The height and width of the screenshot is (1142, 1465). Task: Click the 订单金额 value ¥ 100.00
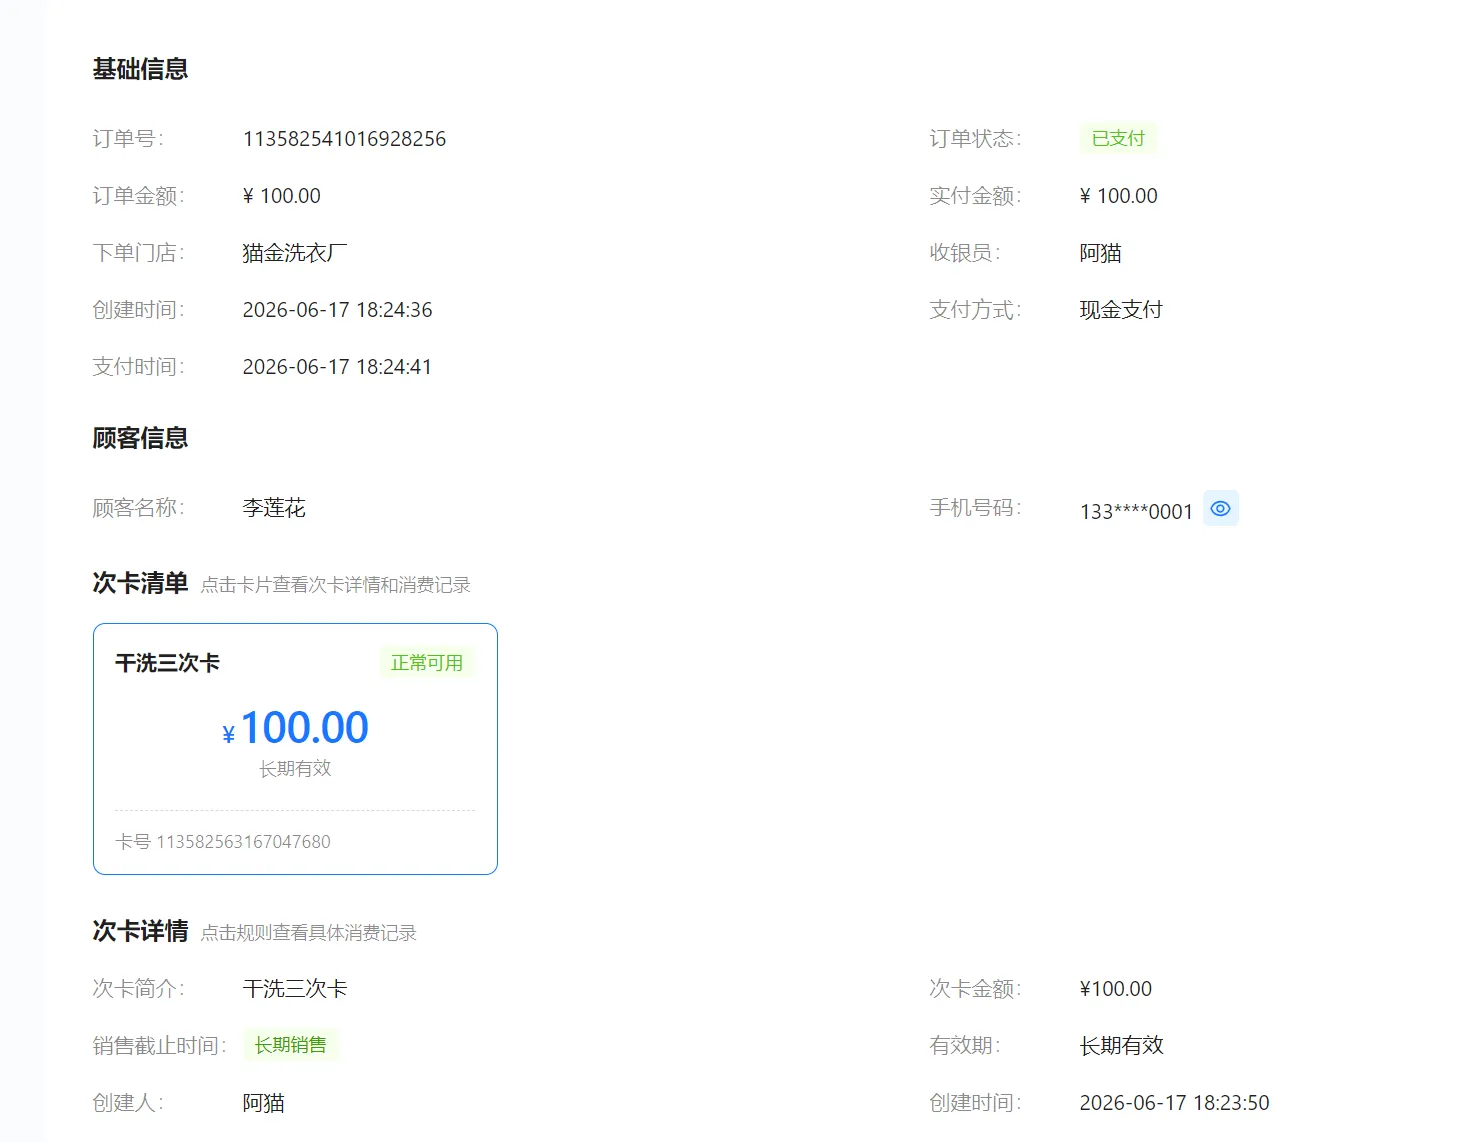pyautogui.click(x=282, y=196)
